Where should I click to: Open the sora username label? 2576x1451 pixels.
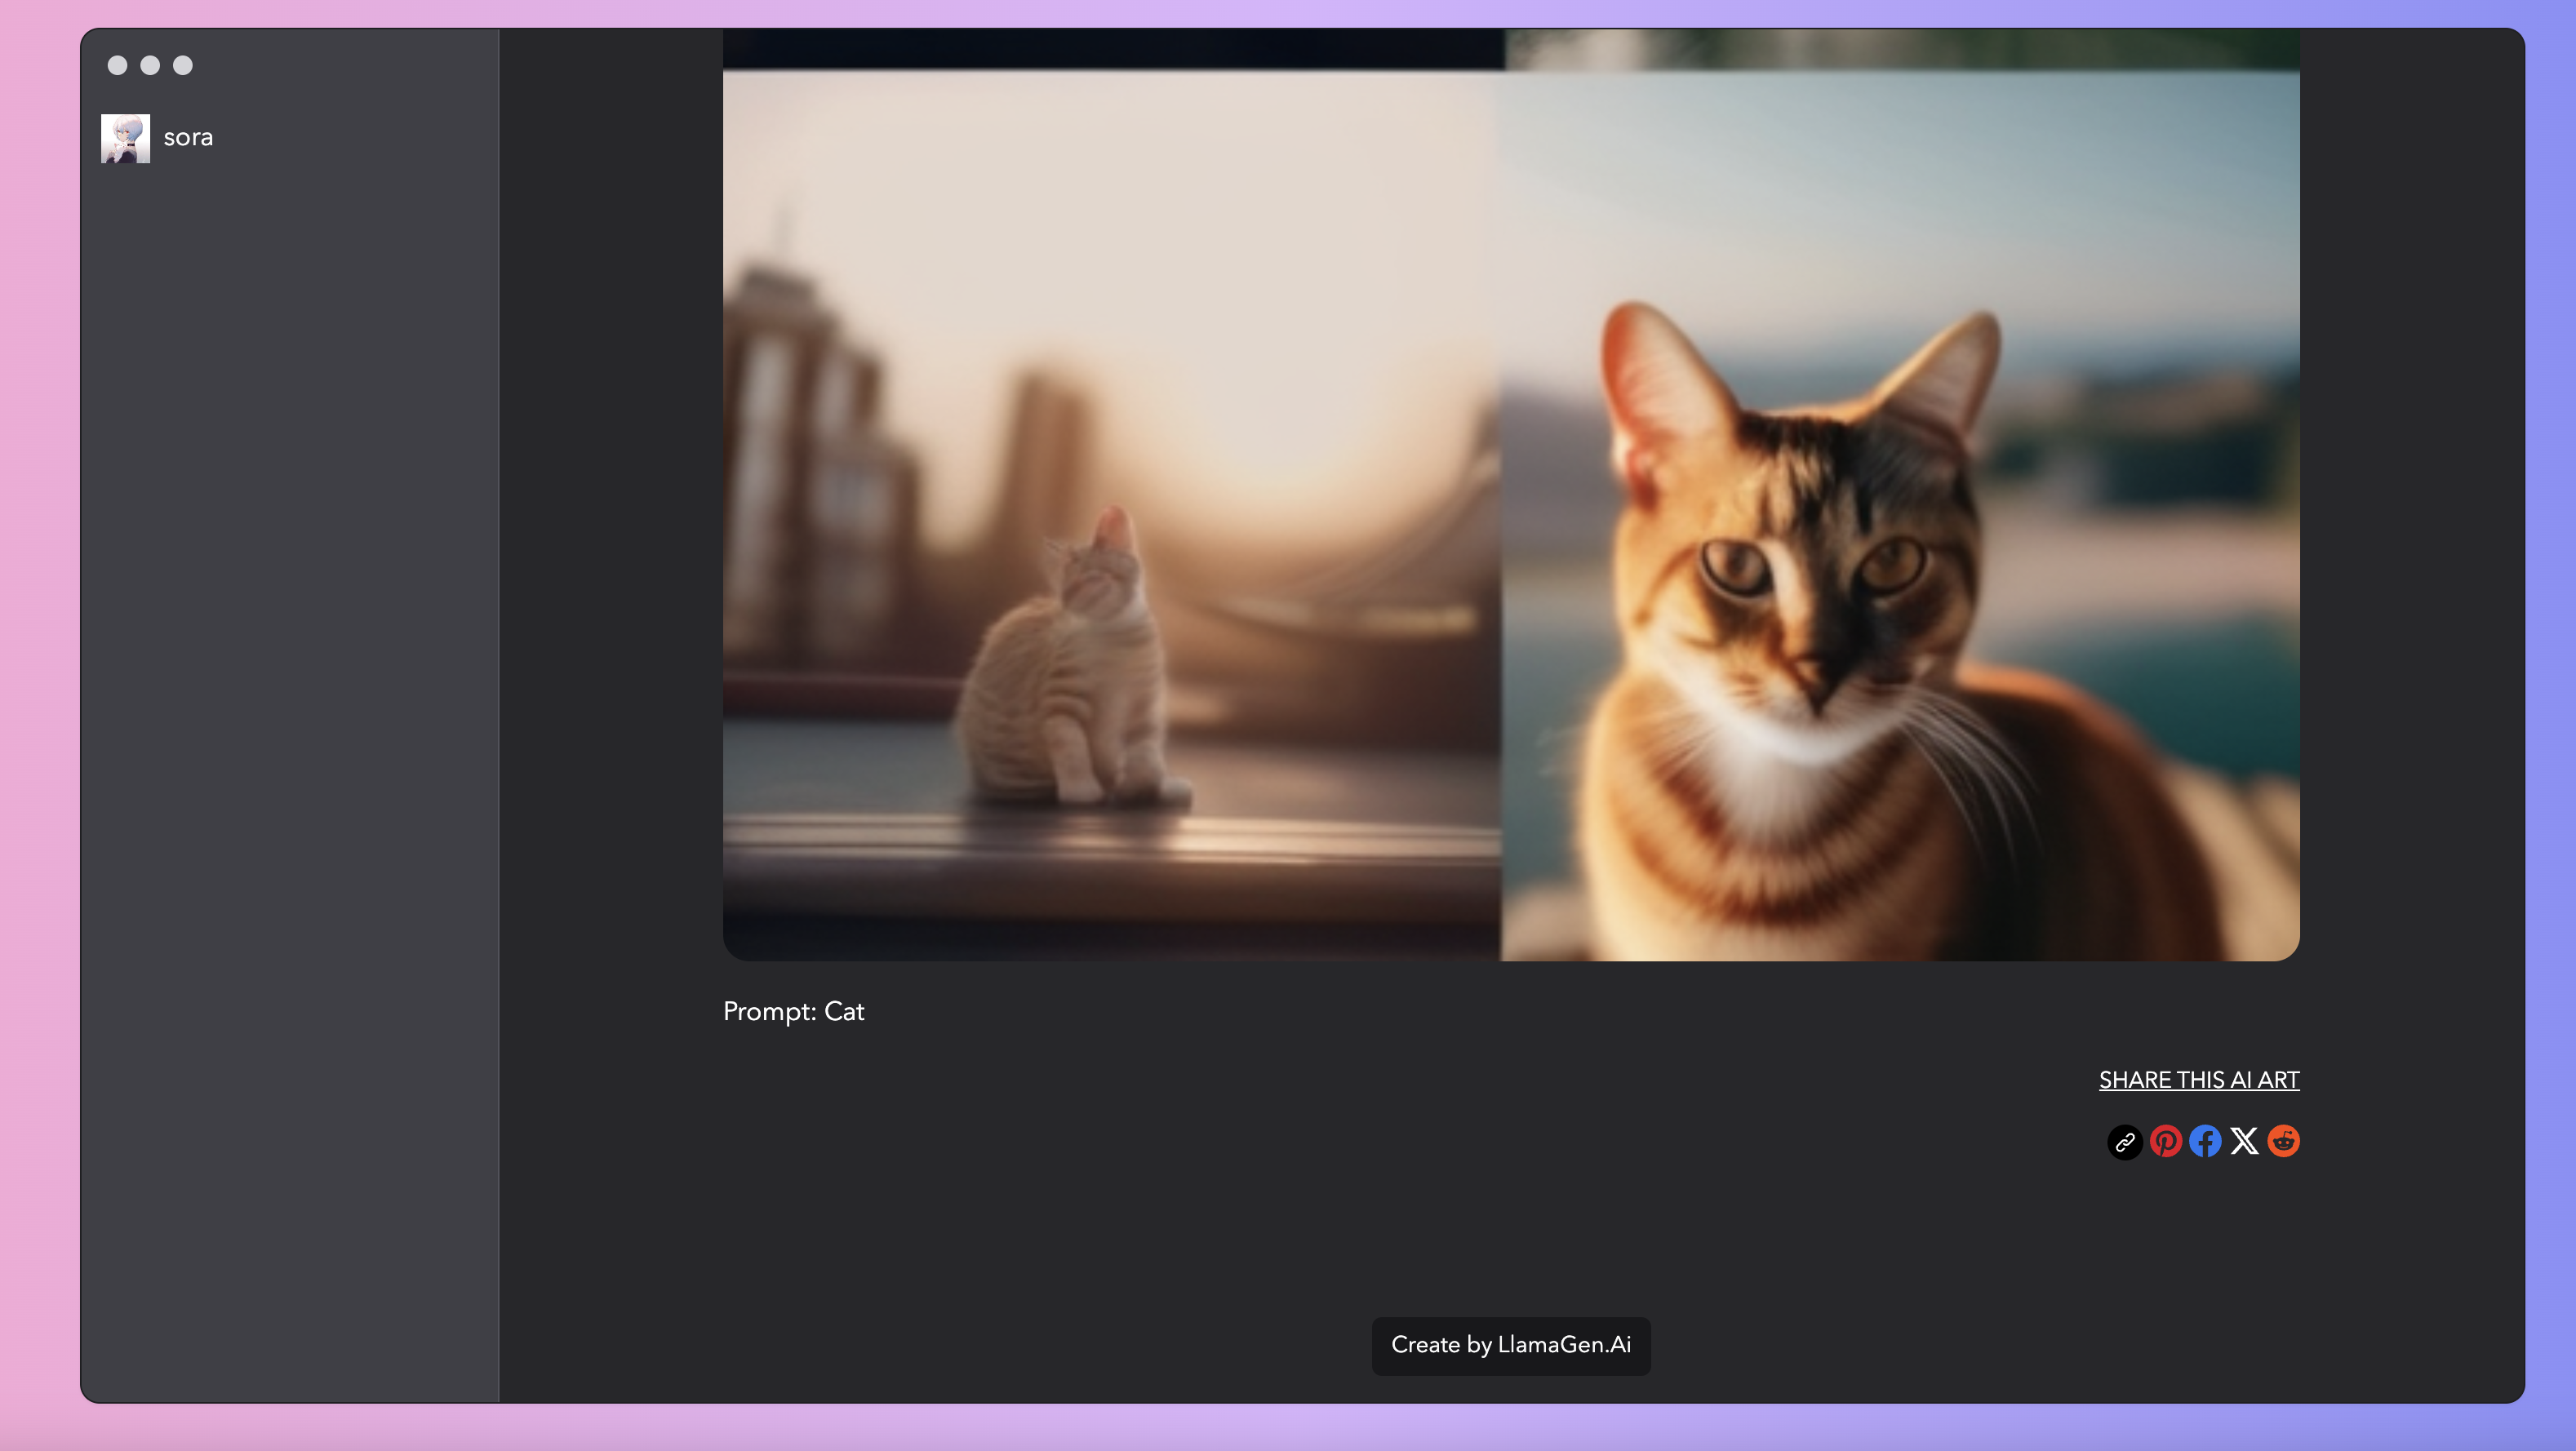[188, 138]
